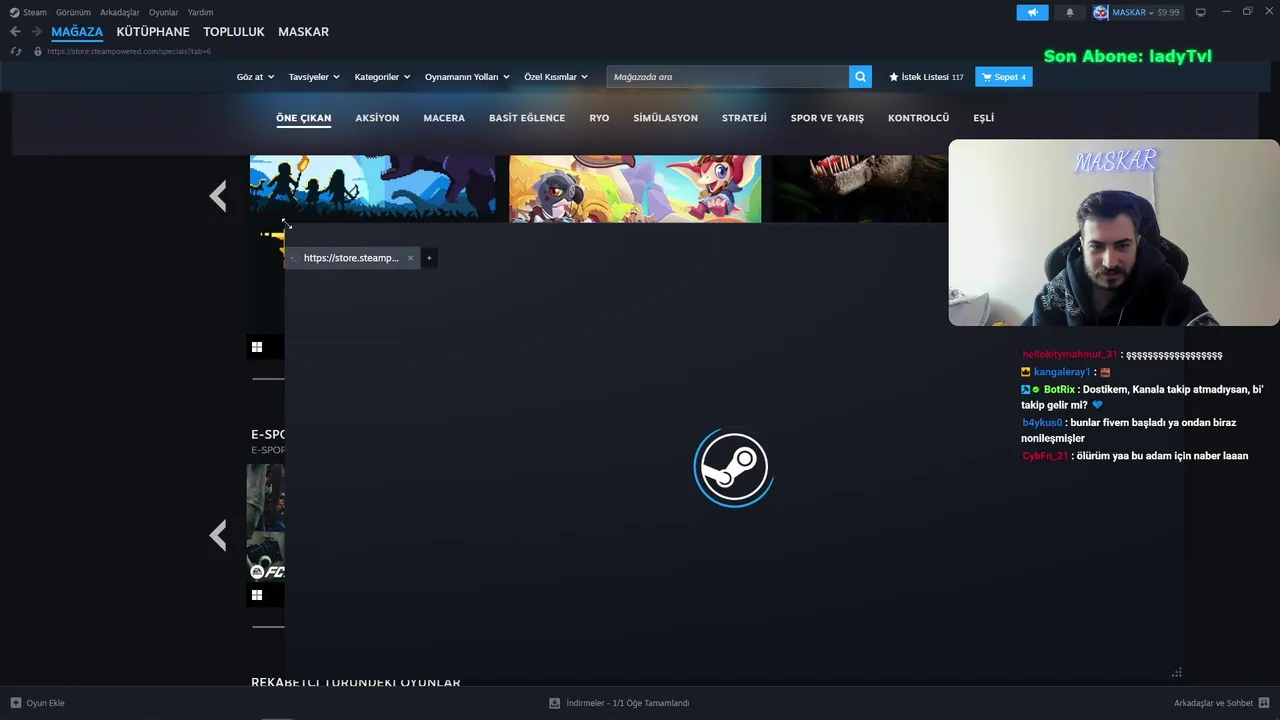Reload the store page
The height and width of the screenshot is (720, 1280).
pyautogui.click(x=16, y=51)
